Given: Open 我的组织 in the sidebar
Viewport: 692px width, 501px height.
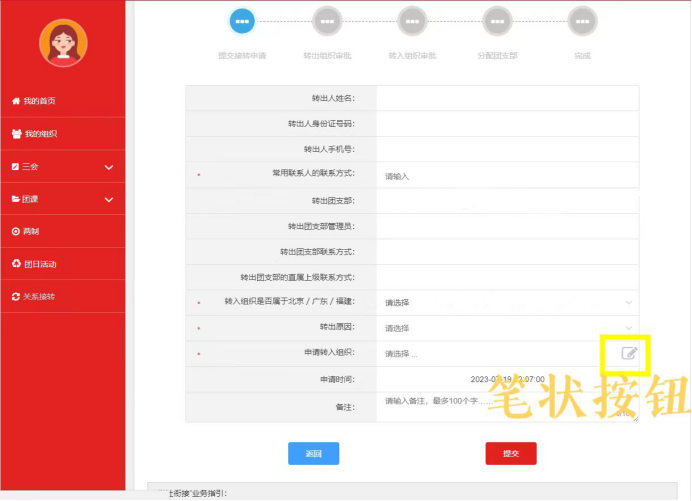Looking at the screenshot, I should (40, 134).
